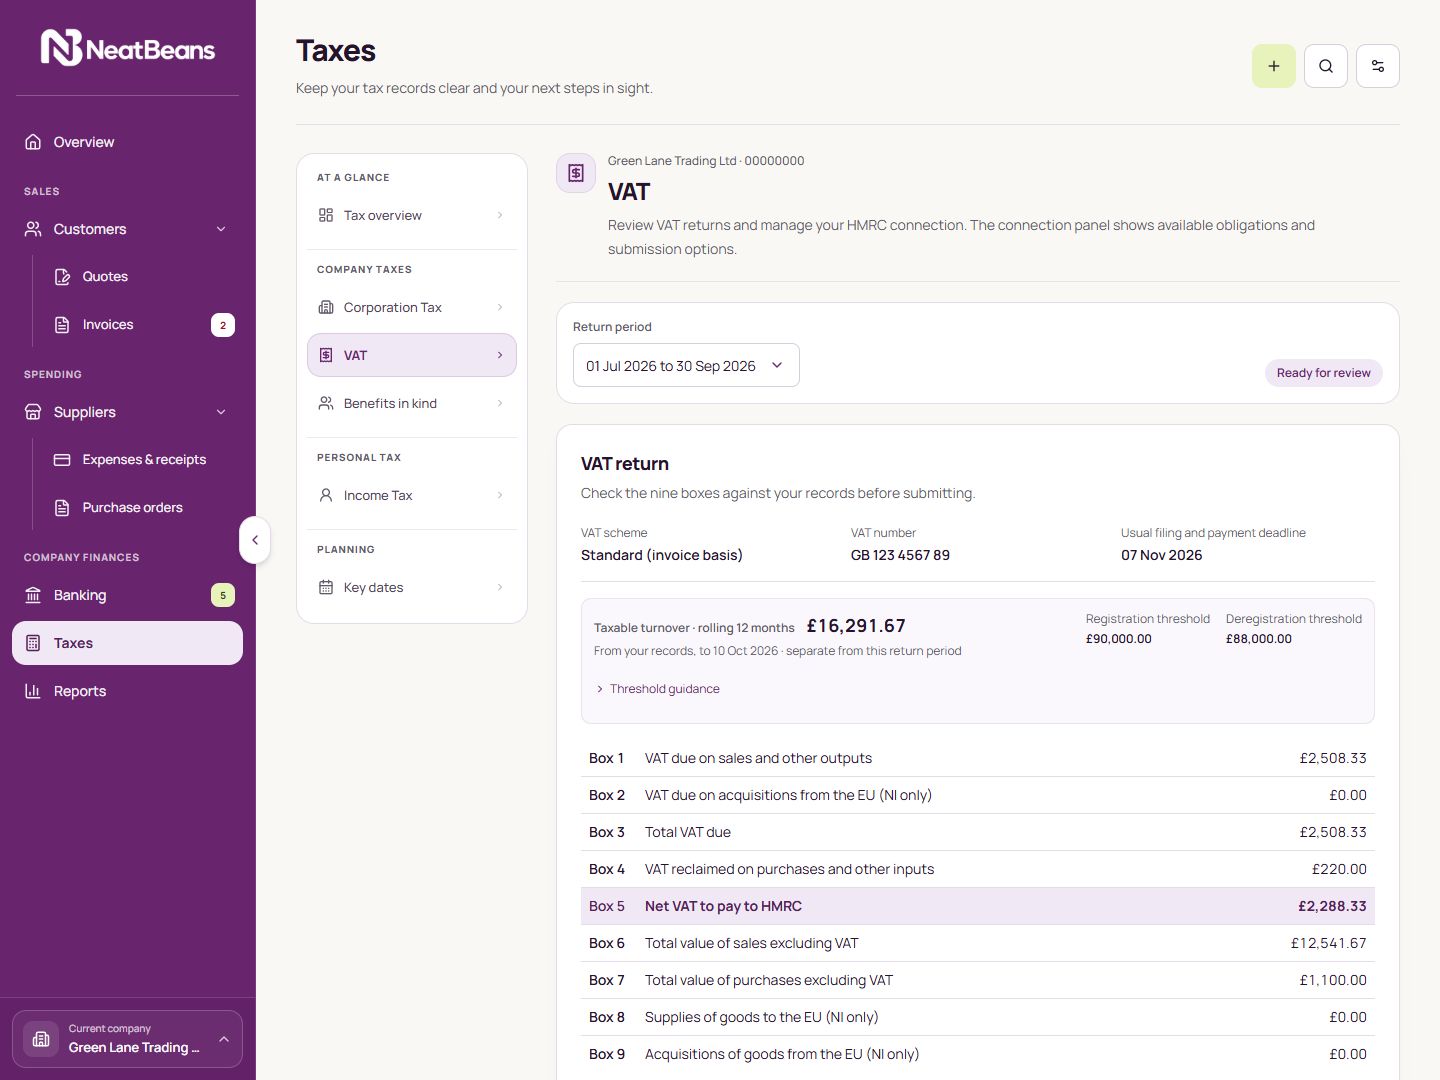This screenshot has height=1080, width=1440.
Task: Click the Ready for review status badge
Action: pyautogui.click(x=1323, y=373)
